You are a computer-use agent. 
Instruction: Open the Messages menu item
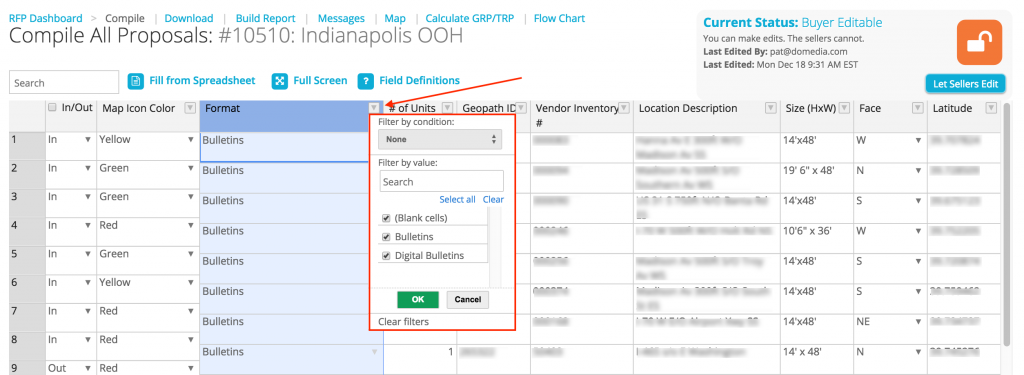pos(341,18)
